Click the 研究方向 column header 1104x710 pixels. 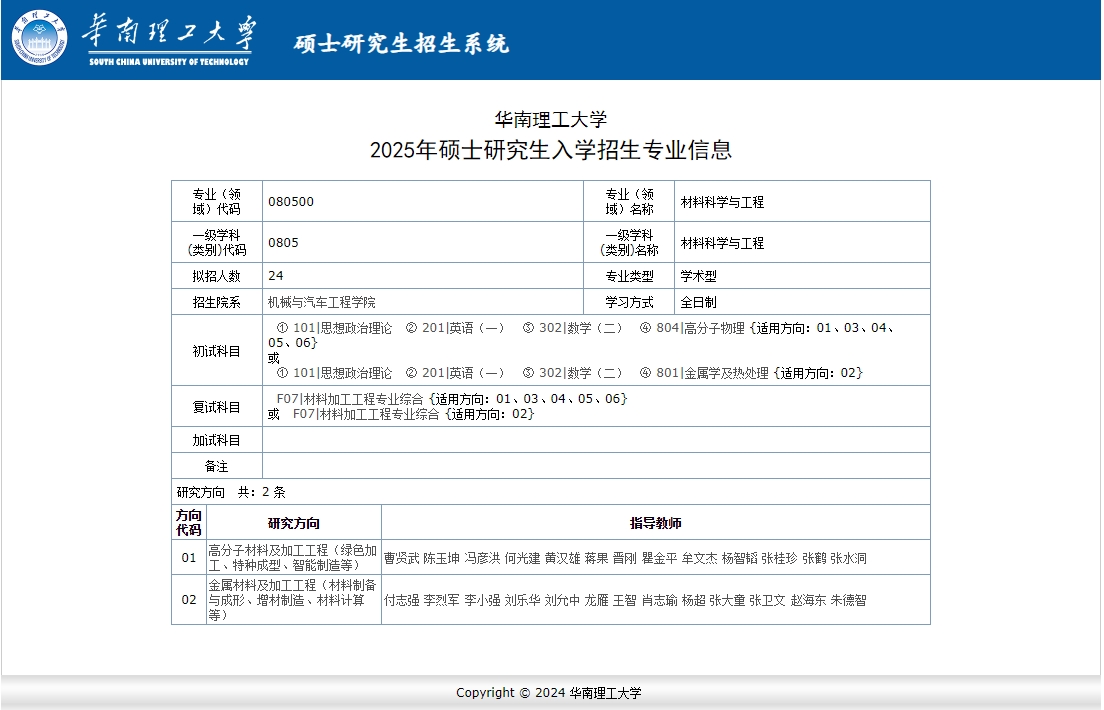(294, 523)
